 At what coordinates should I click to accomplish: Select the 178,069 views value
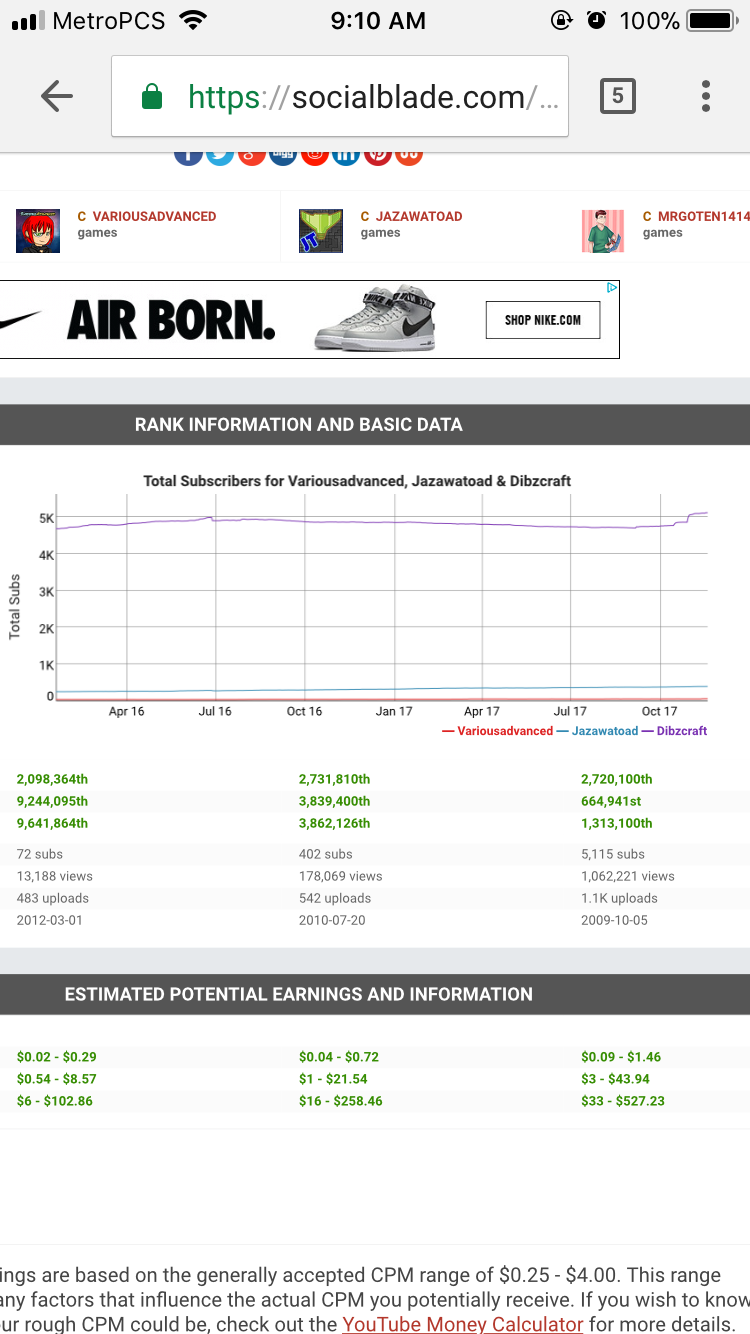click(x=340, y=876)
